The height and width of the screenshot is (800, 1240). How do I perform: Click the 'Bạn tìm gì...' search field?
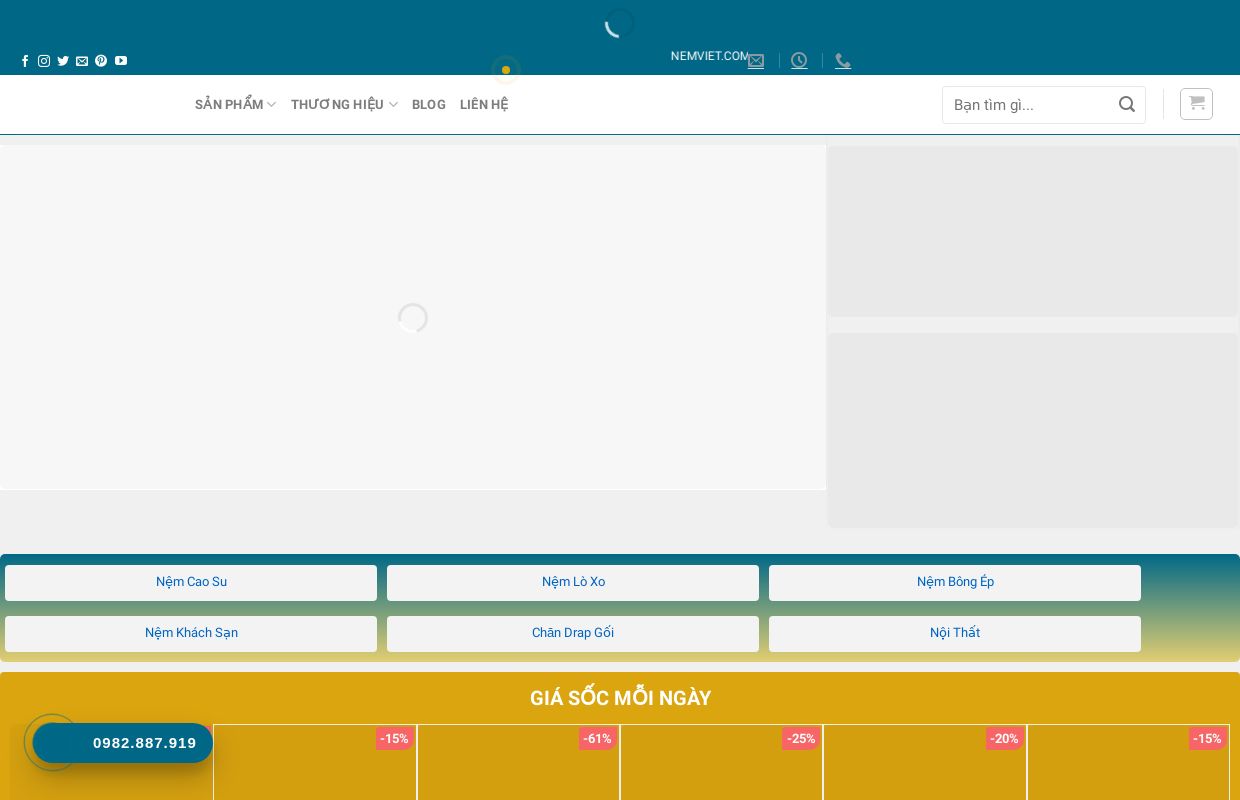(1028, 105)
